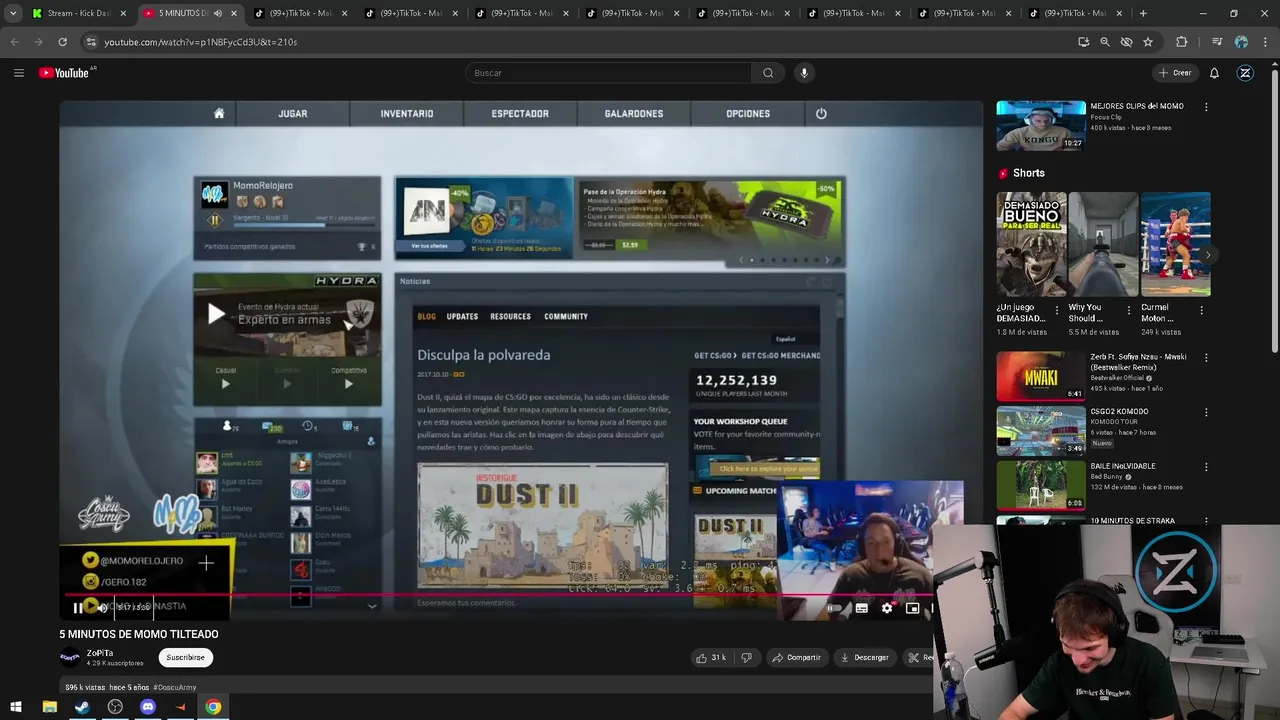This screenshot has width=1280, height=720.
Task: Toggle autoplay switch in player
Action: (834, 608)
